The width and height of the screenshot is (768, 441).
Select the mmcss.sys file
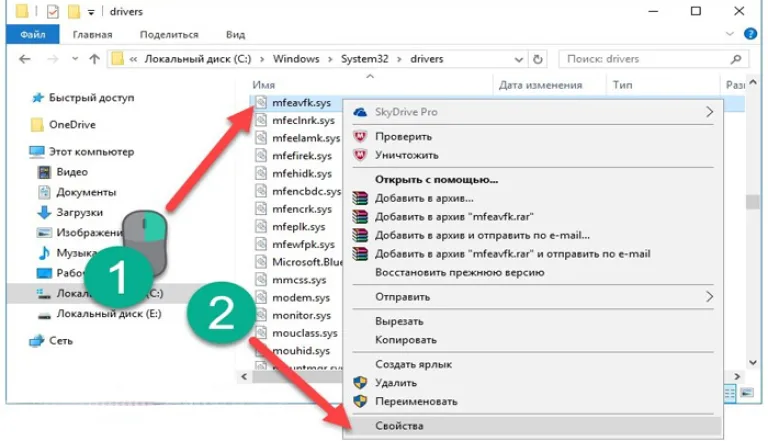[x=299, y=280]
